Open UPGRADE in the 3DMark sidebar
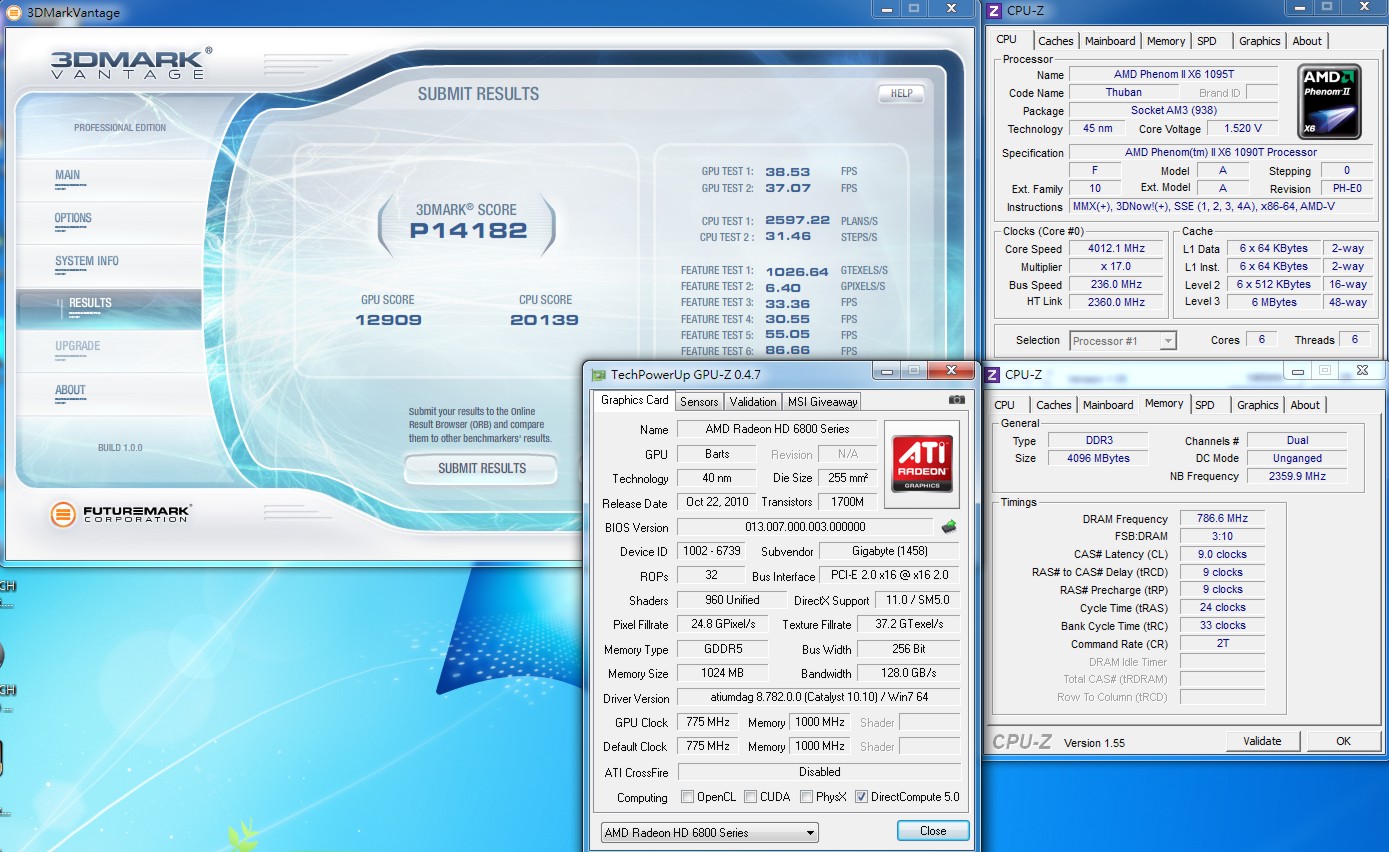 pyautogui.click(x=77, y=346)
